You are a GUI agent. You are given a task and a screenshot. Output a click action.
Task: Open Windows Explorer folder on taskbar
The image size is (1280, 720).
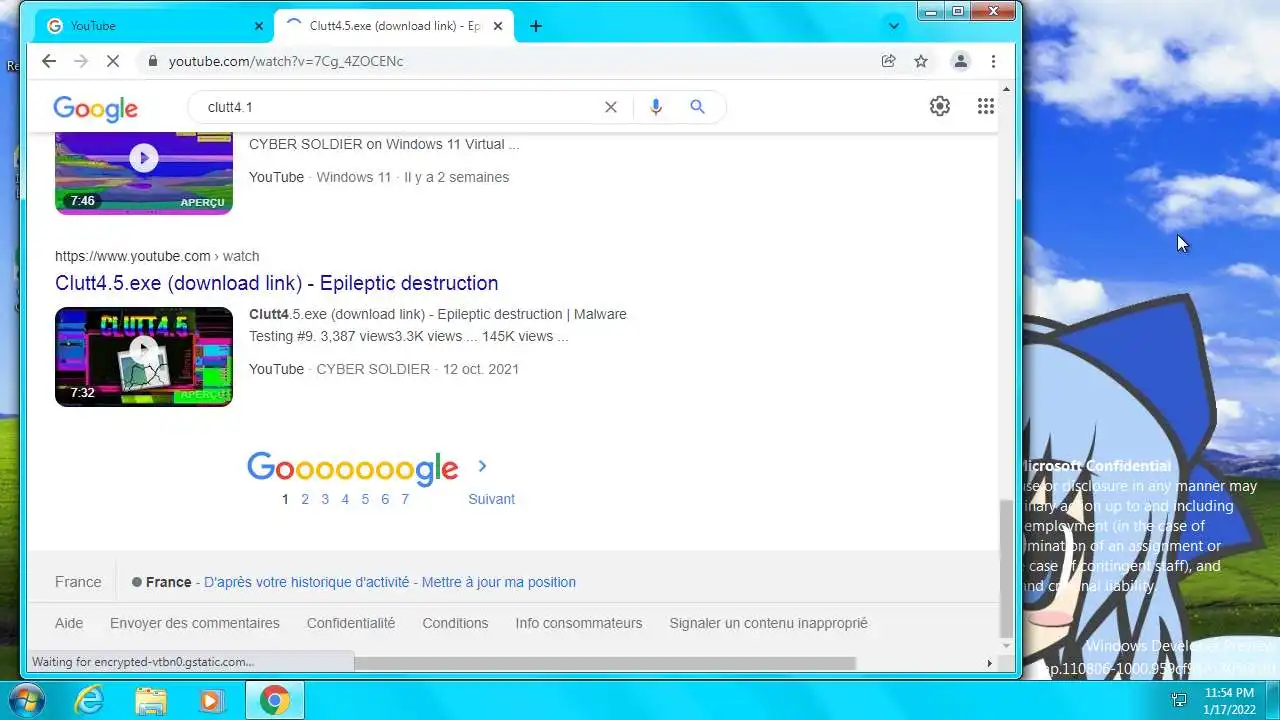click(x=150, y=700)
